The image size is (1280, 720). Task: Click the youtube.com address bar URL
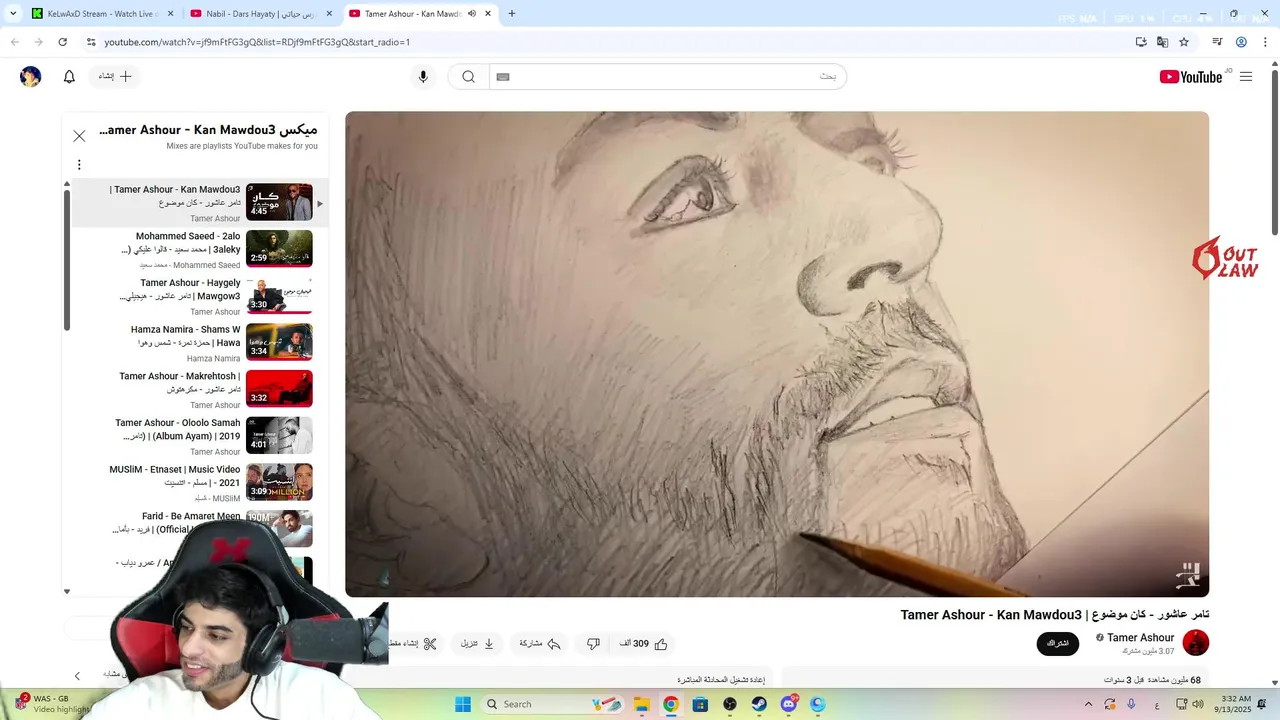[x=257, y=42]
